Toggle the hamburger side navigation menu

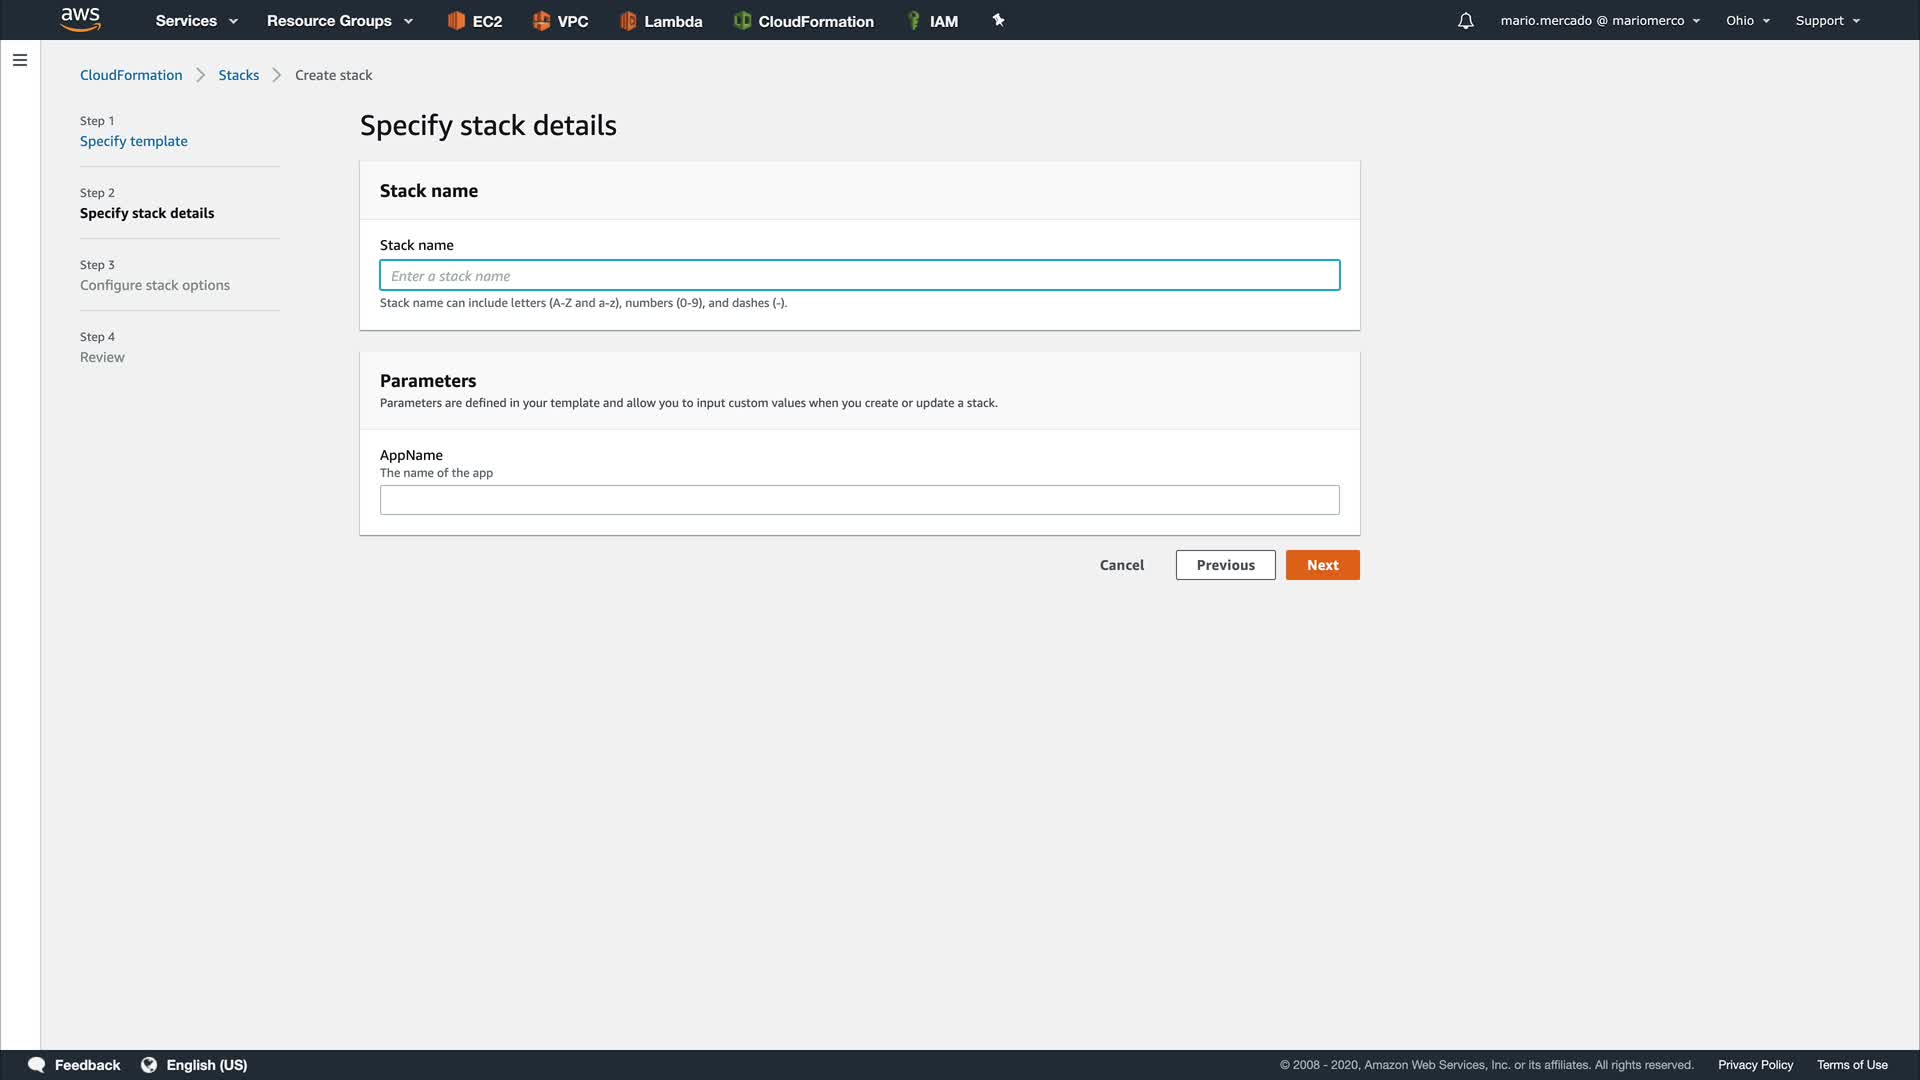20,60
